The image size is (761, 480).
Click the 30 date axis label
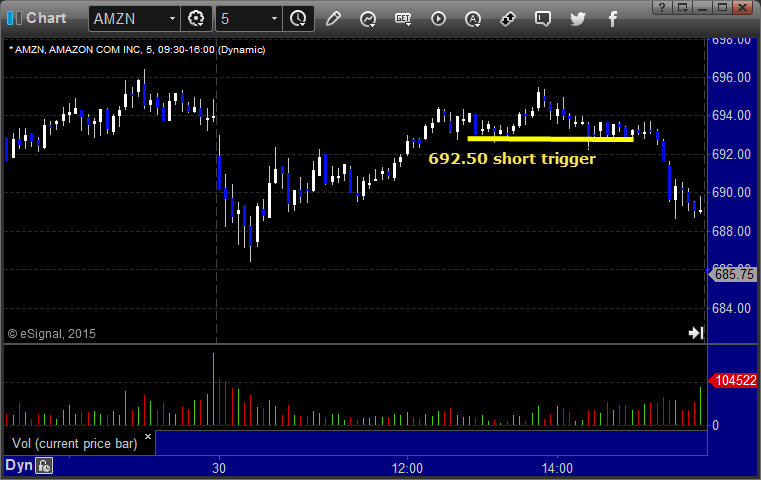(219, 468)
